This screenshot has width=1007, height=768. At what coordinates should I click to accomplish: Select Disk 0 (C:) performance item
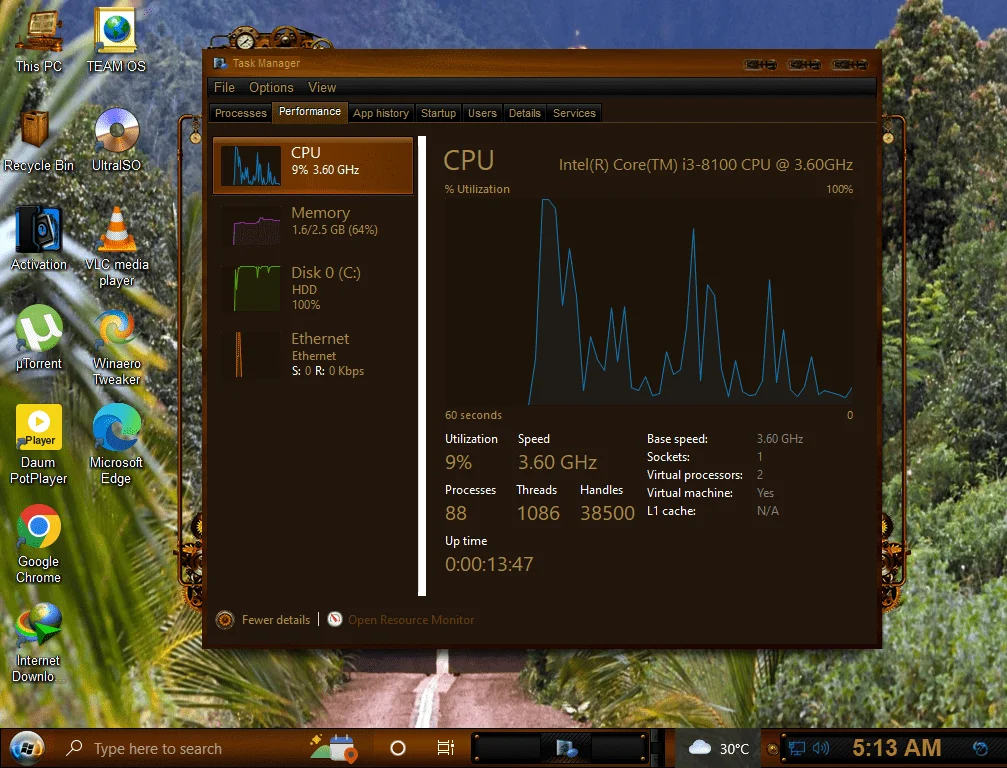[x=313, y=288]
